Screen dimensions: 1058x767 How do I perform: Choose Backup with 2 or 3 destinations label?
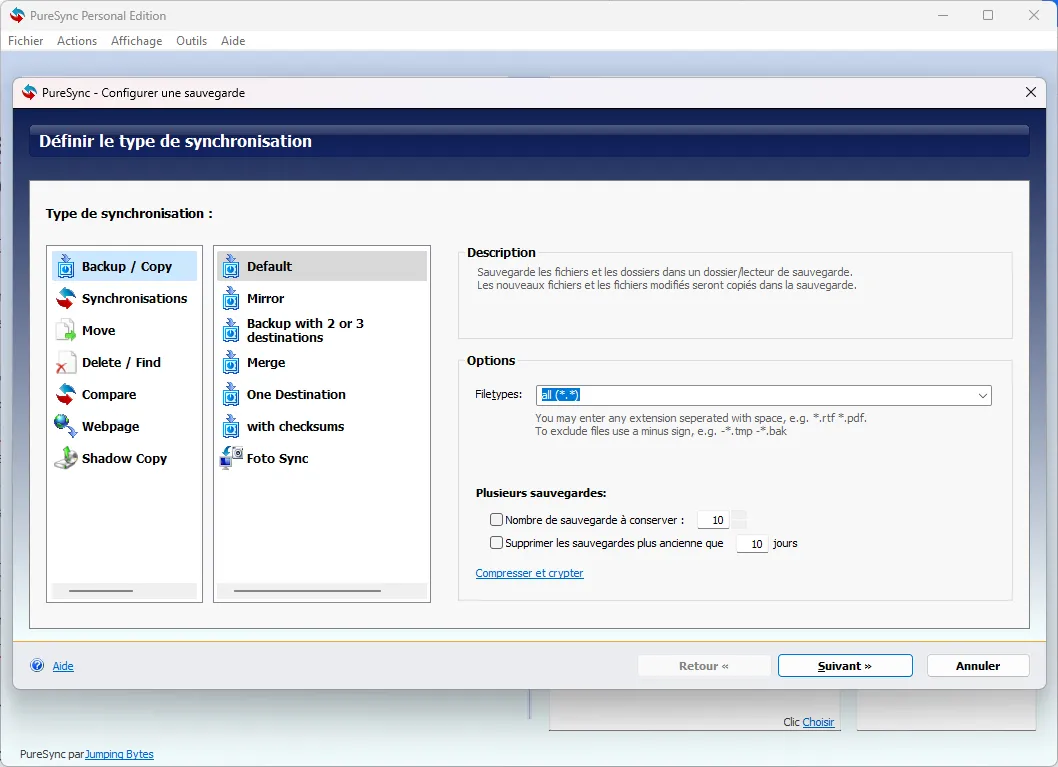pyautogui.click(x=305, y=331)
